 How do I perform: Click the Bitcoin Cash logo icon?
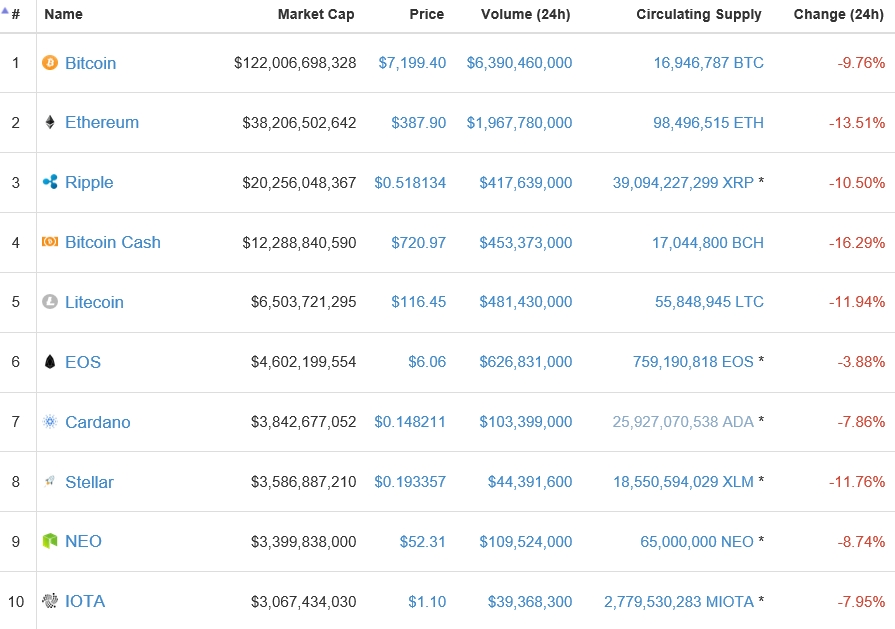pos(50,242)
